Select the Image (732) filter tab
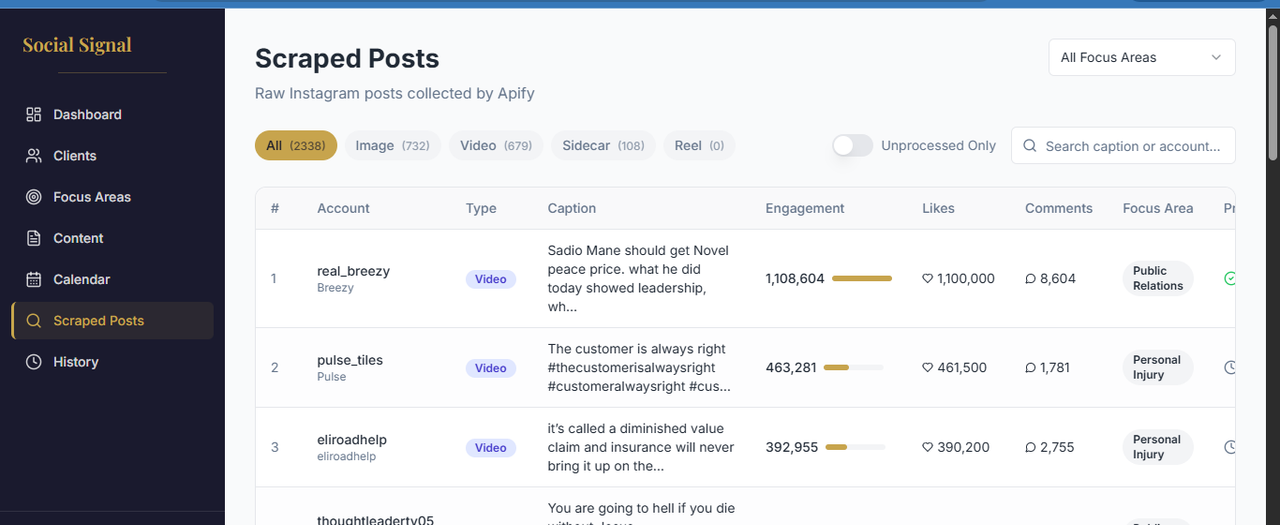This screenshot has height=525, width=1280. [x=392, y=146]
